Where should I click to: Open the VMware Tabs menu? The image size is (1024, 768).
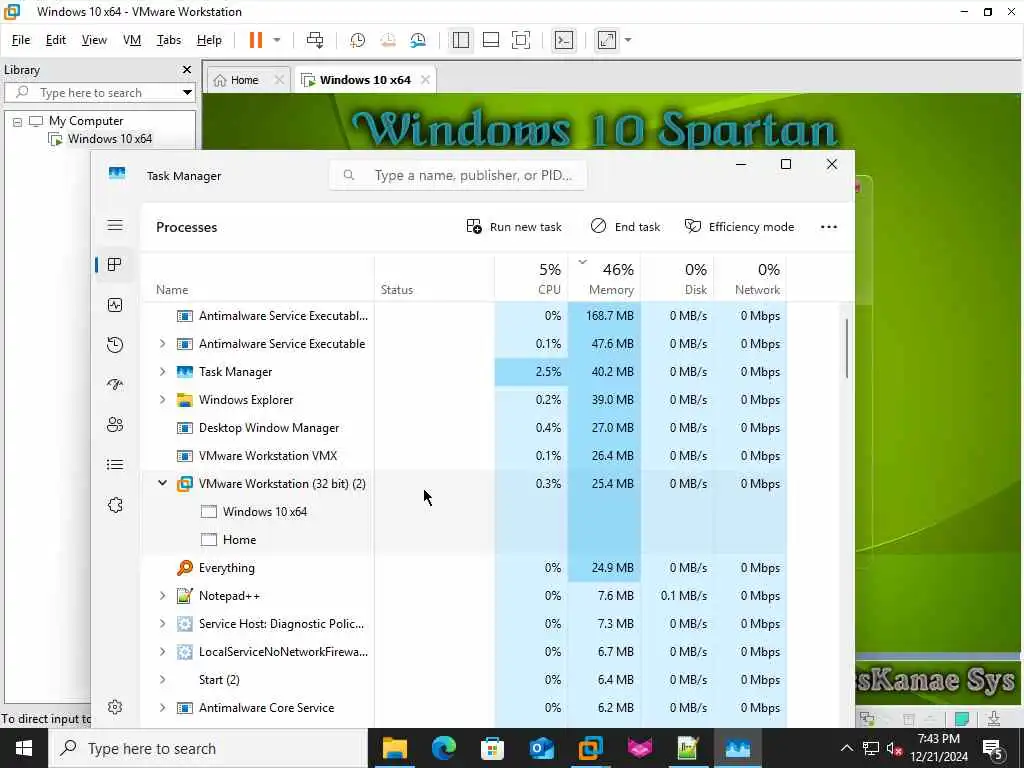168,40
